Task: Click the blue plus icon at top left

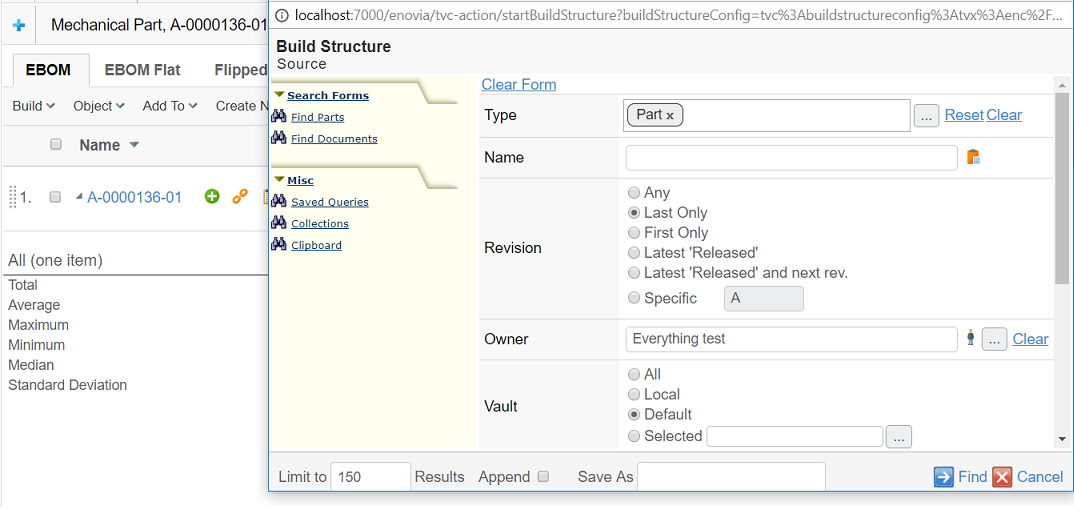Action: tap(19, 25)
